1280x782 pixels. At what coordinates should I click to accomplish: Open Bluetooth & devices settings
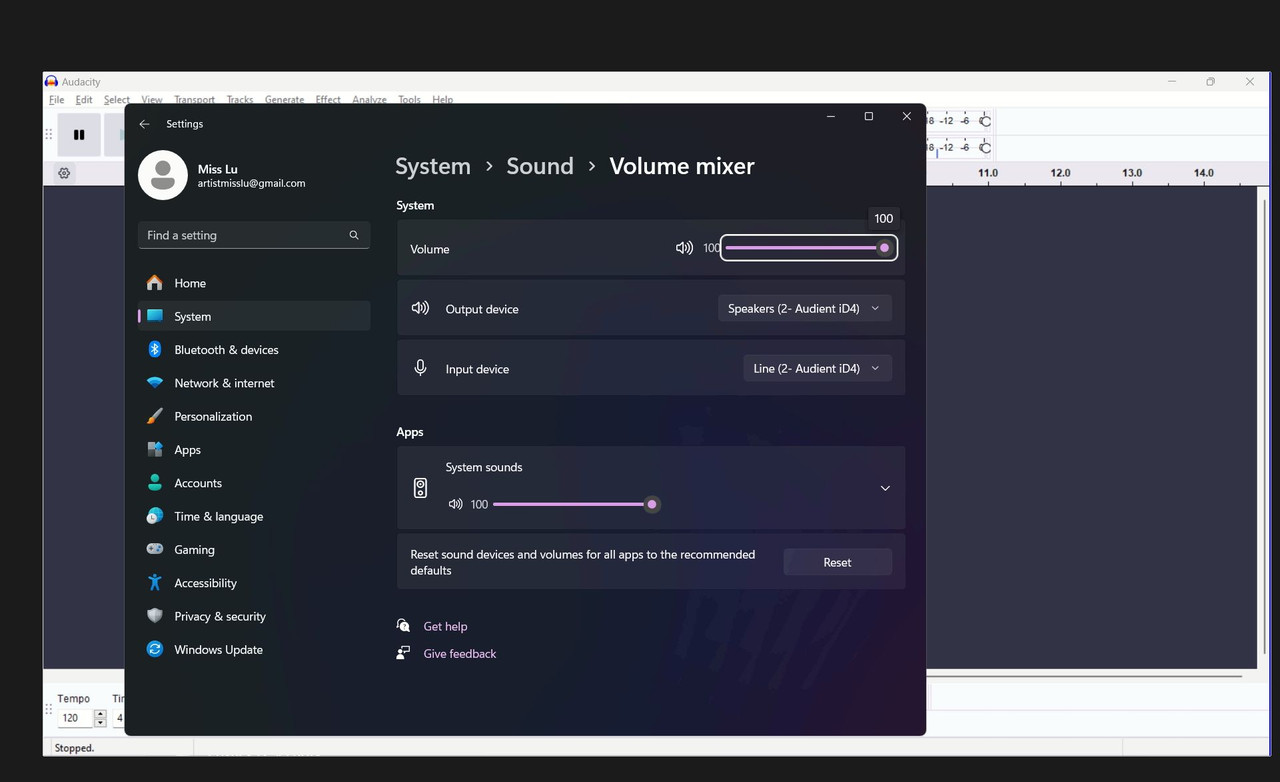254,350
